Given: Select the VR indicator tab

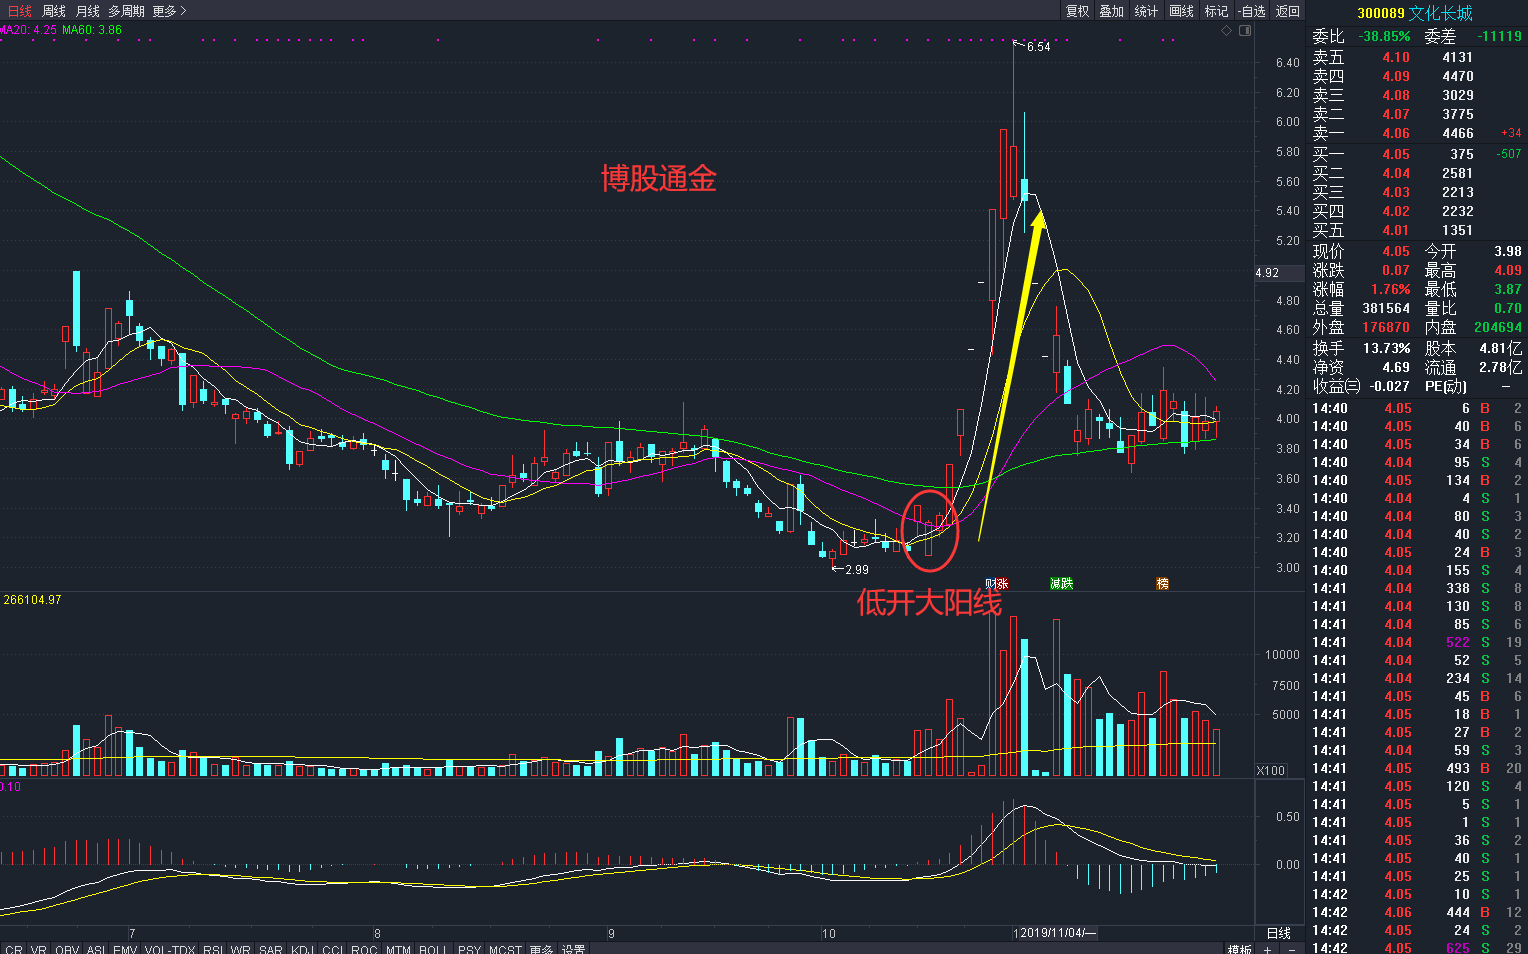Looking at the screenshot, I should pos(39,948).
